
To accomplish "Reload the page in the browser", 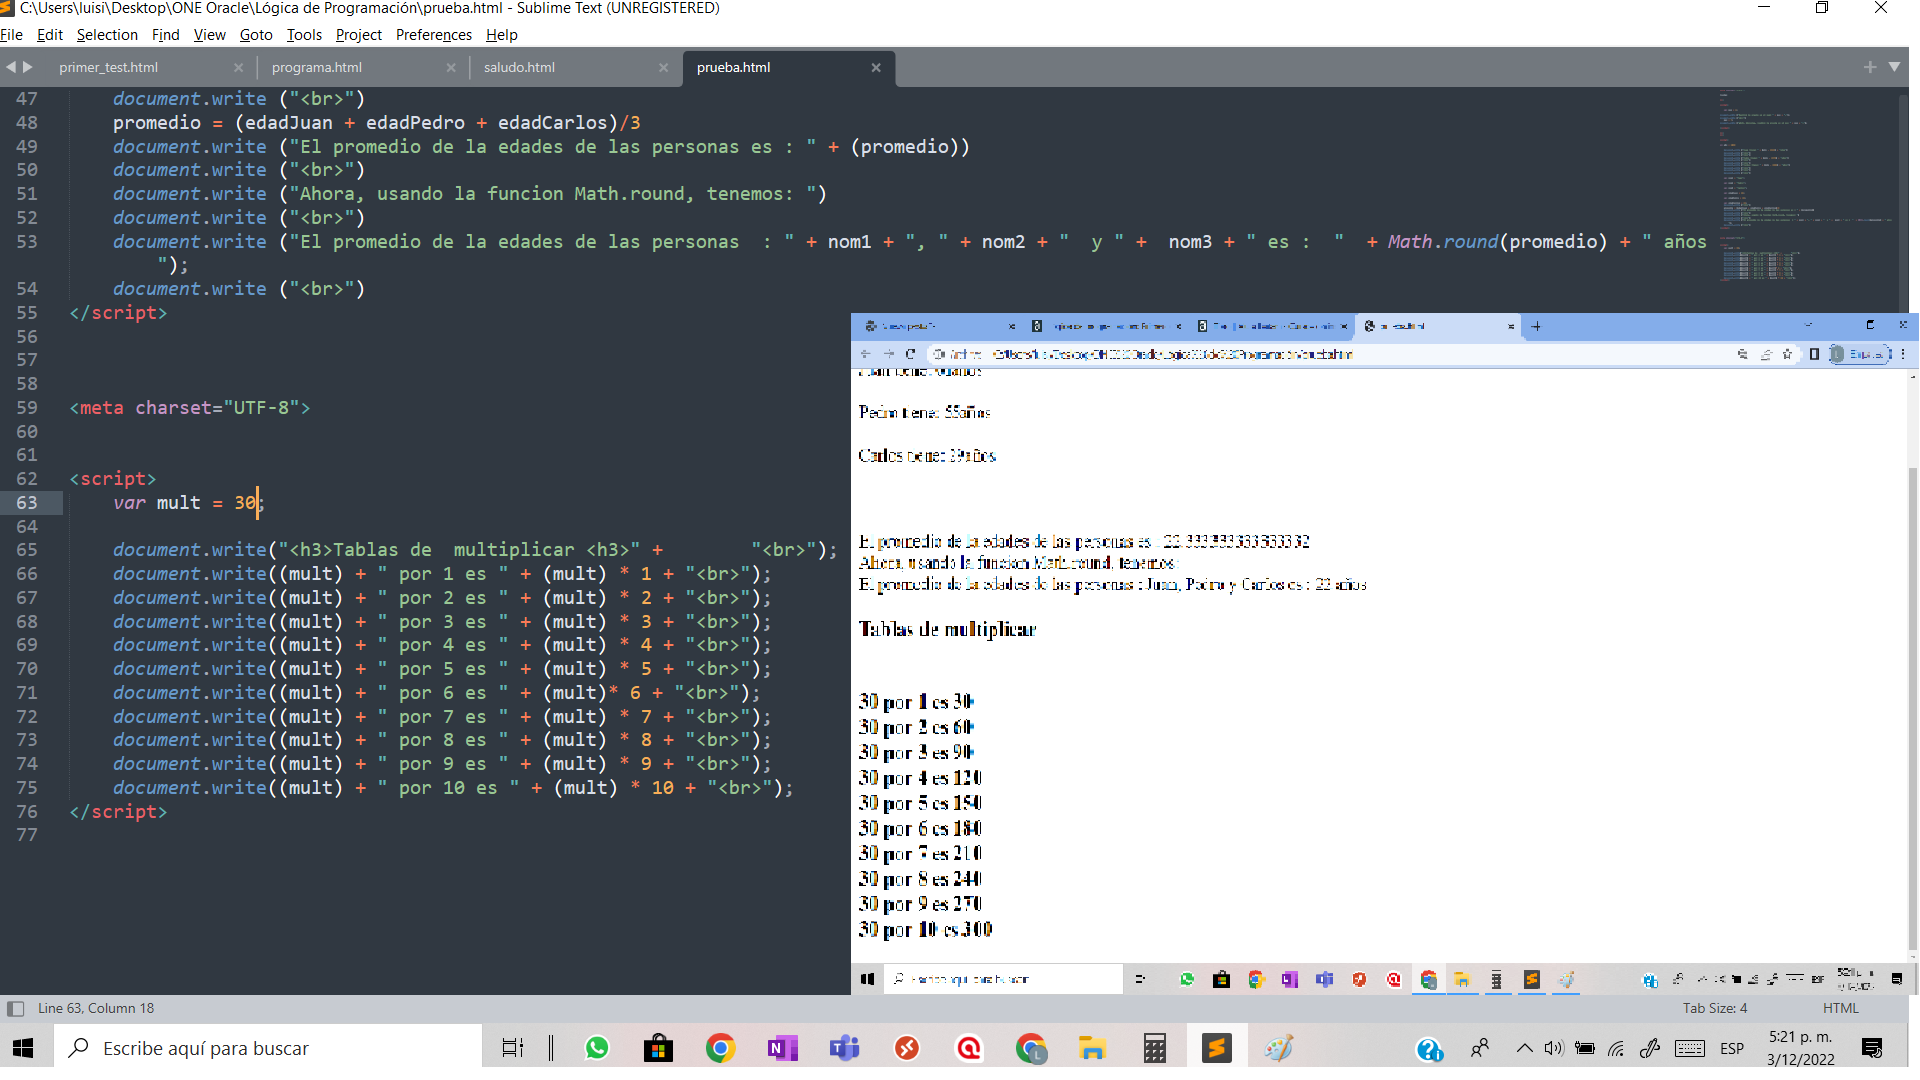I will 910,354.
